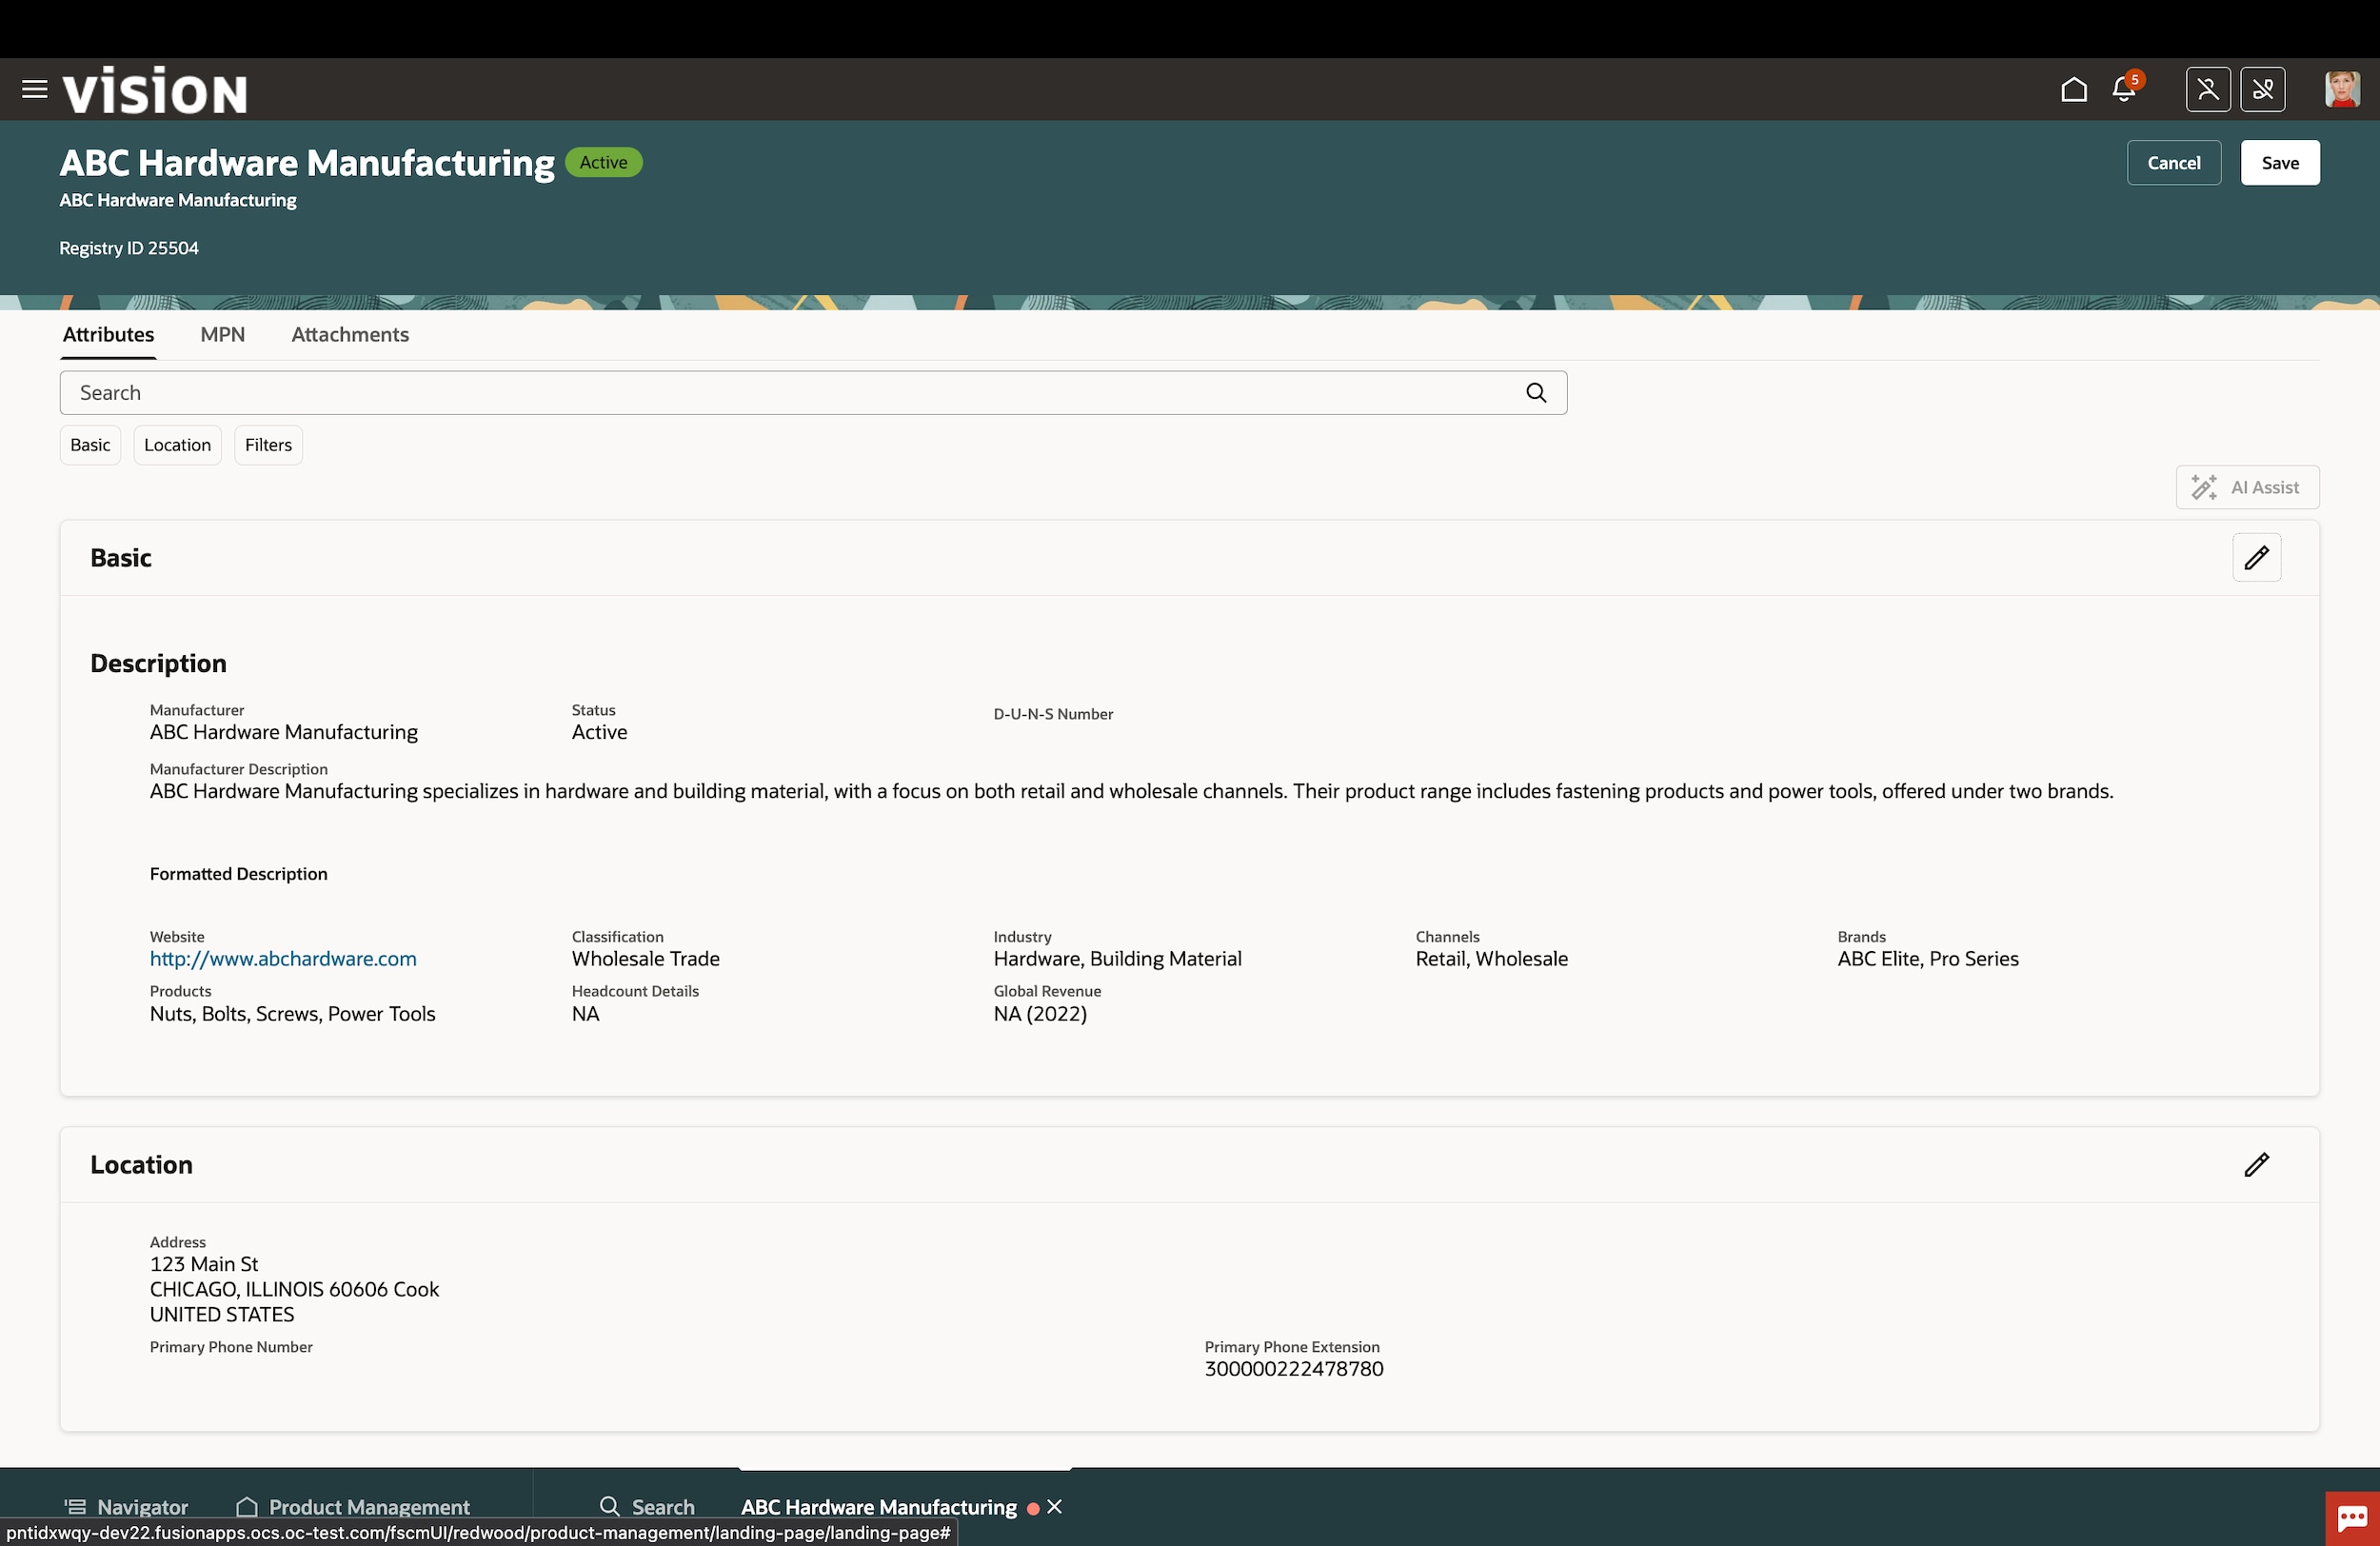2380x1546 pixels.
Task: Open notifications bell with 5 alerts
Action: tap(2123, 90)
